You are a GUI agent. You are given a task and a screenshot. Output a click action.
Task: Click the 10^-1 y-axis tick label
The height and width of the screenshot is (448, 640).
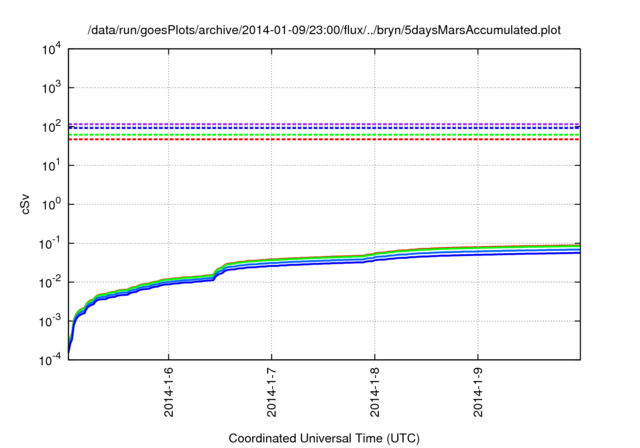pyautogui.click(x=50, y=244)
